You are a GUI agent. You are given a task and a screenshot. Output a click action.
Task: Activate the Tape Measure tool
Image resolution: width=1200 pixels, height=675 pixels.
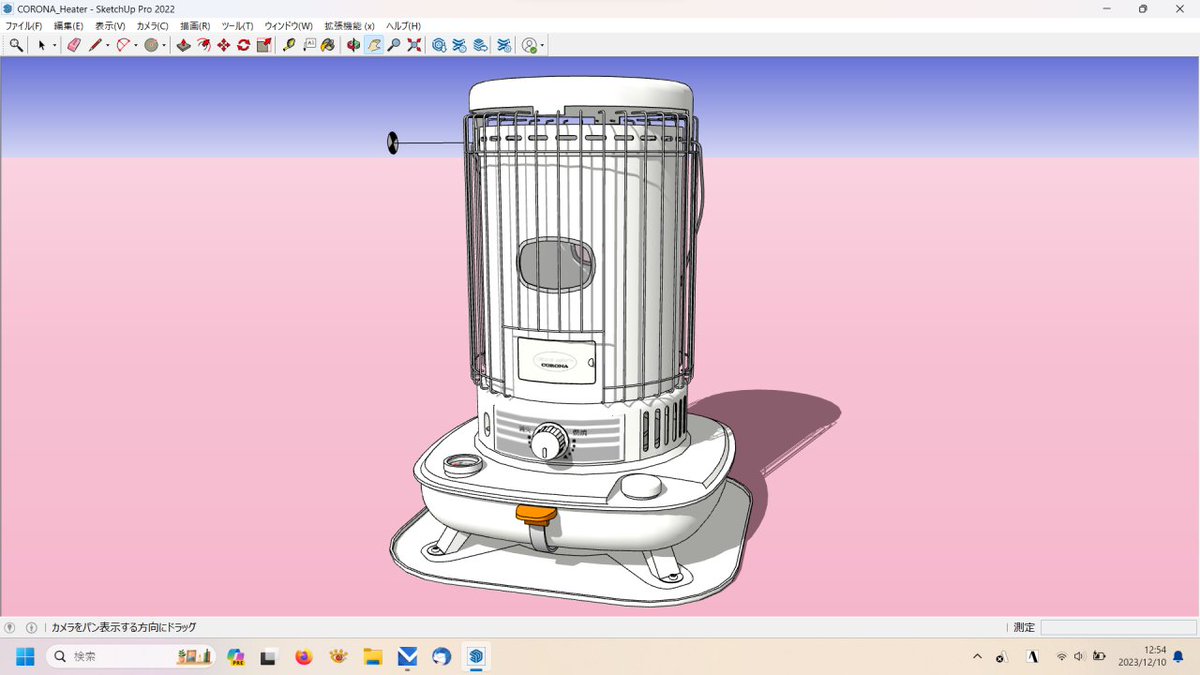tap(289, 45)
